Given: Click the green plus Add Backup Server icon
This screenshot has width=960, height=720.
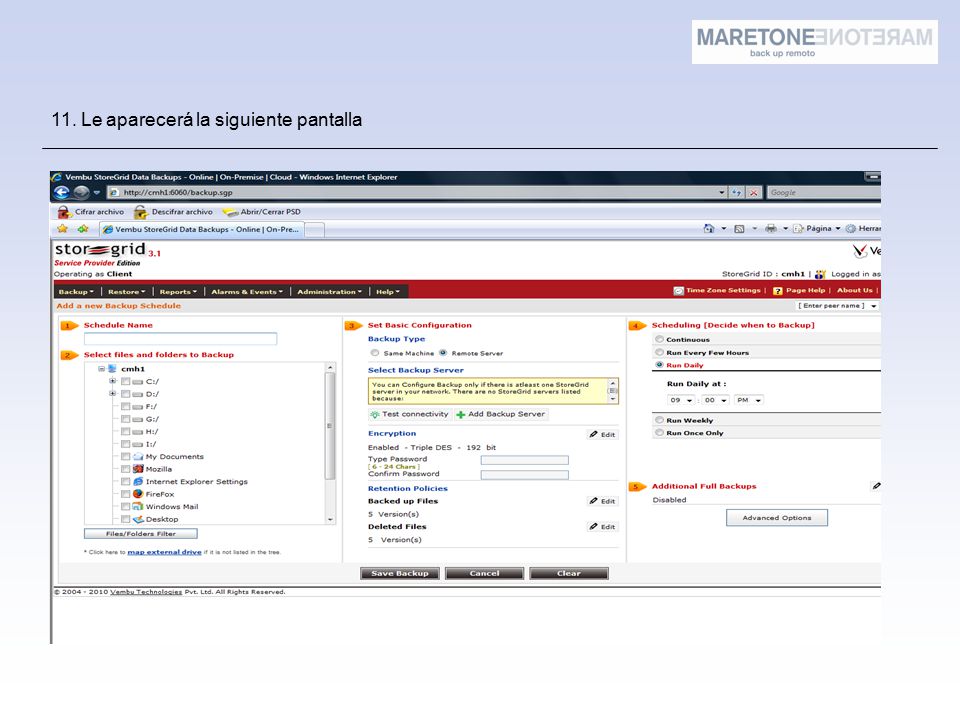Looking at the screenshot, I should tap(460, 414).
